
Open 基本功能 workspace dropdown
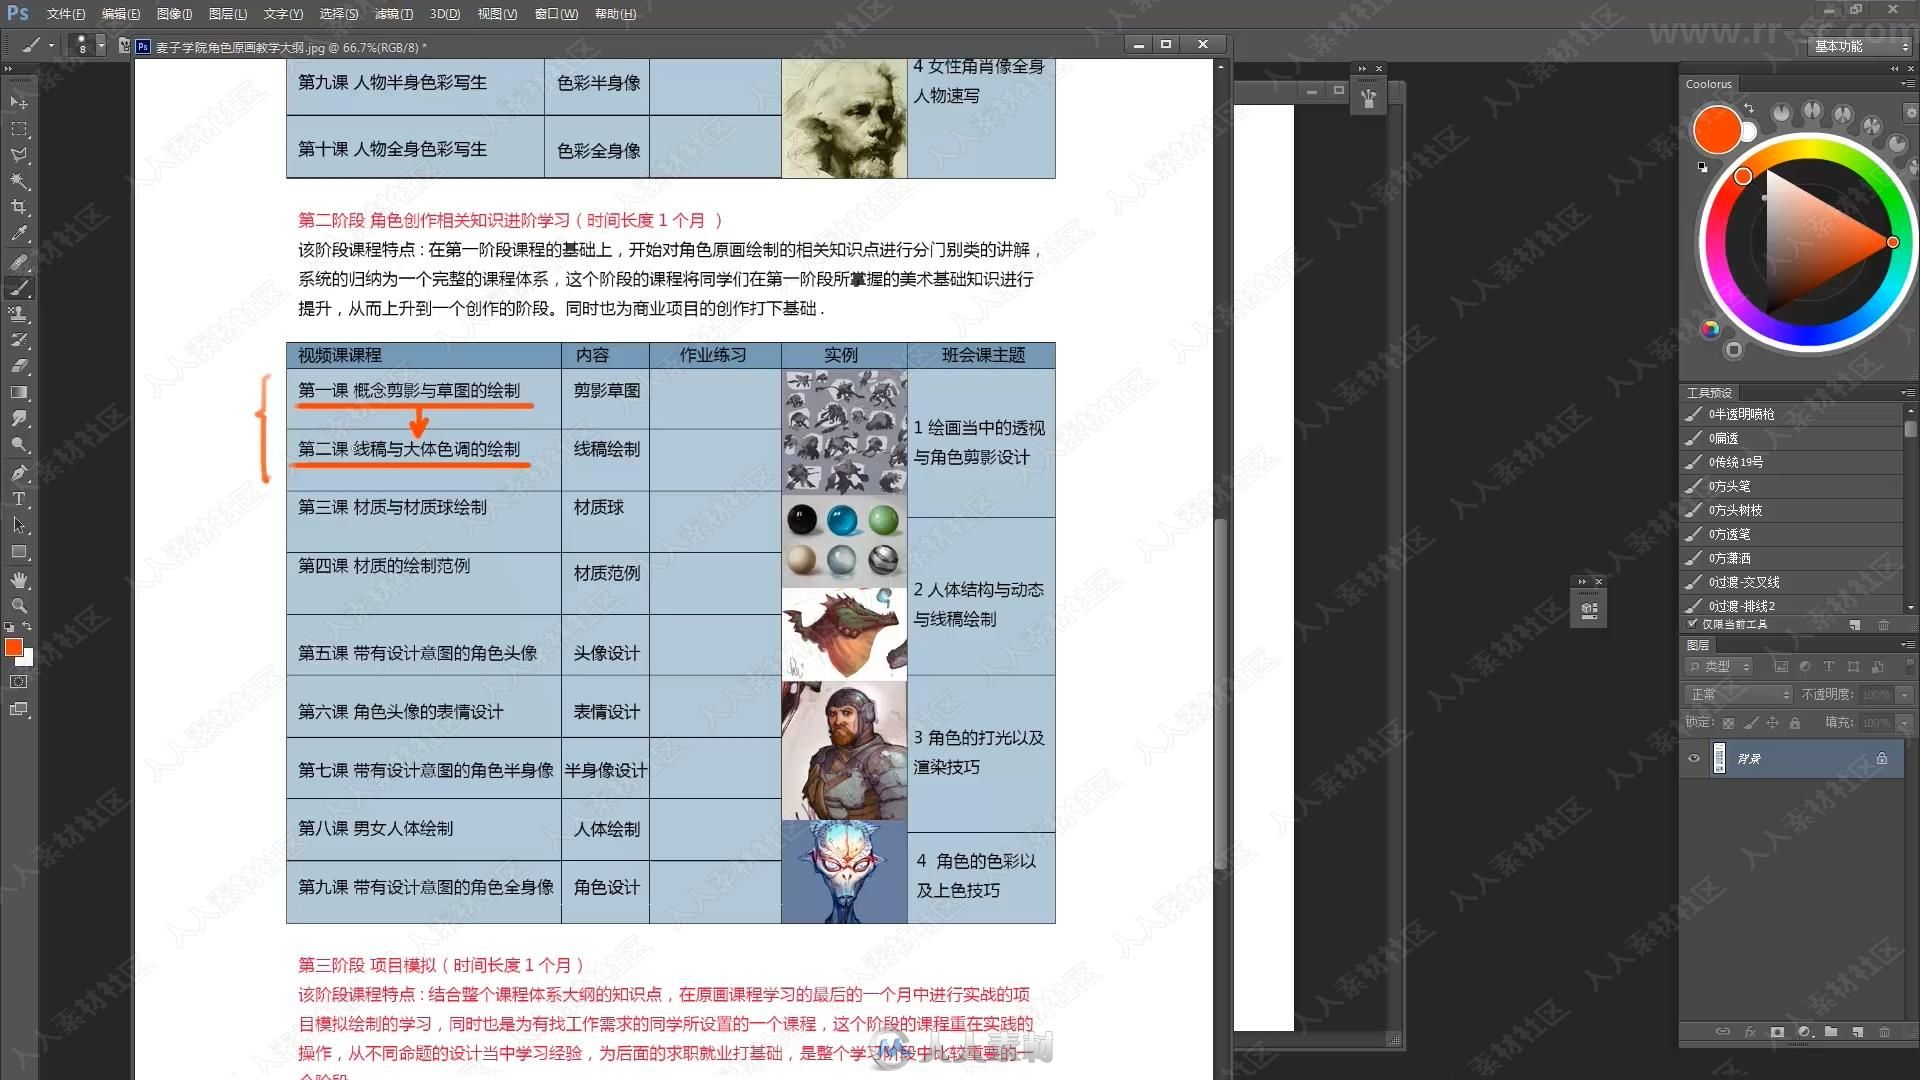(x=1861, y=46)
